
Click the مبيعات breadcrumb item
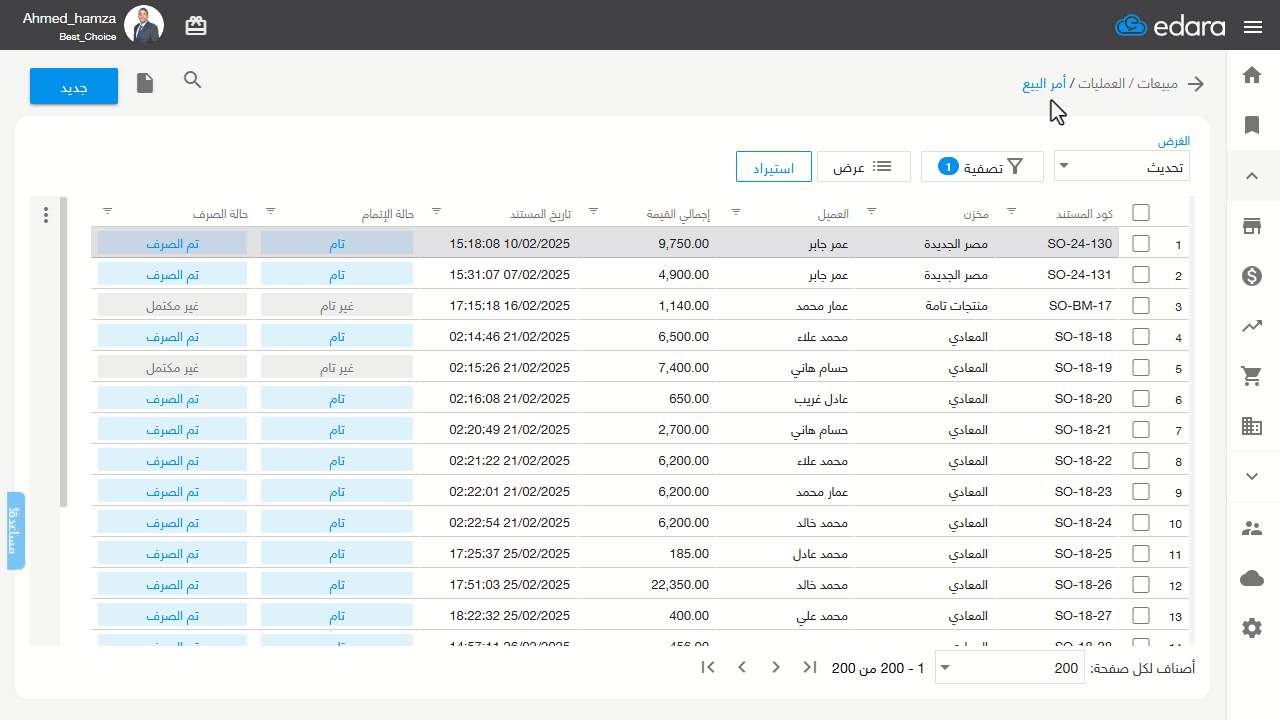(x=1157, y=84)
